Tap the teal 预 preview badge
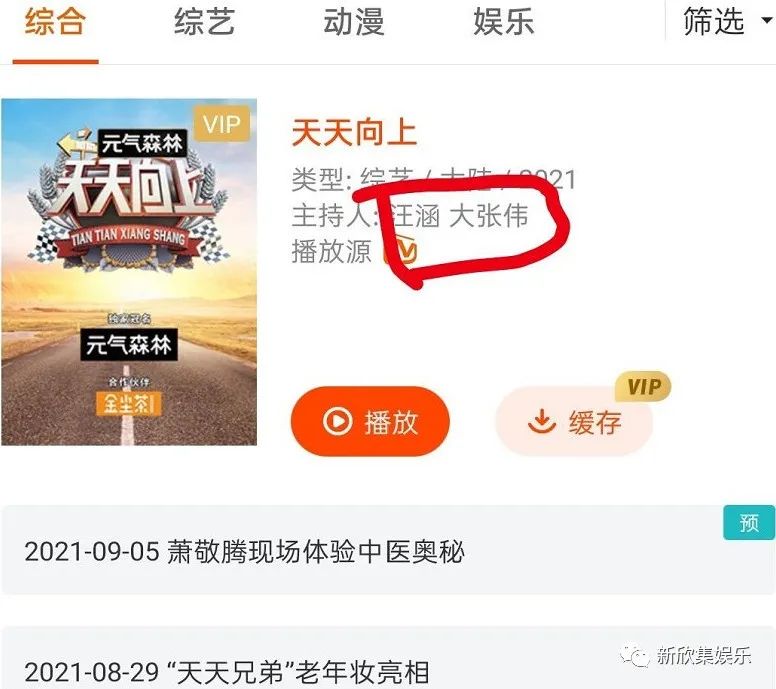The width and height of the screenshot is (776, 689). (749, 522)
